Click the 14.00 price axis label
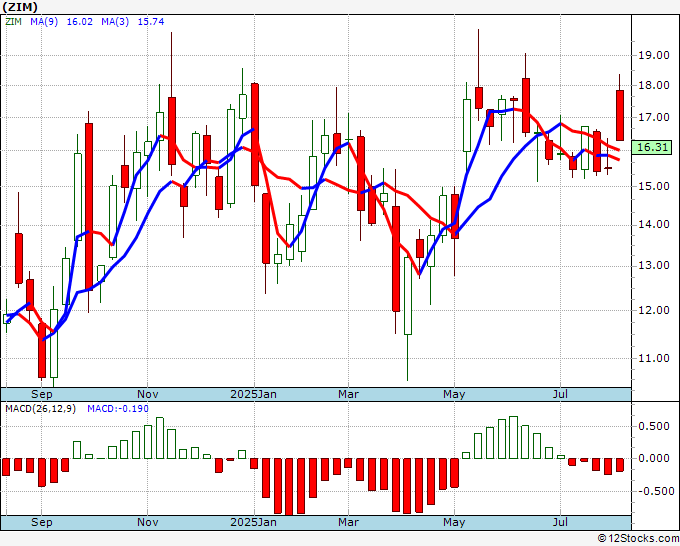The width and height of the screenshot is (680, 546). (654, 225)
